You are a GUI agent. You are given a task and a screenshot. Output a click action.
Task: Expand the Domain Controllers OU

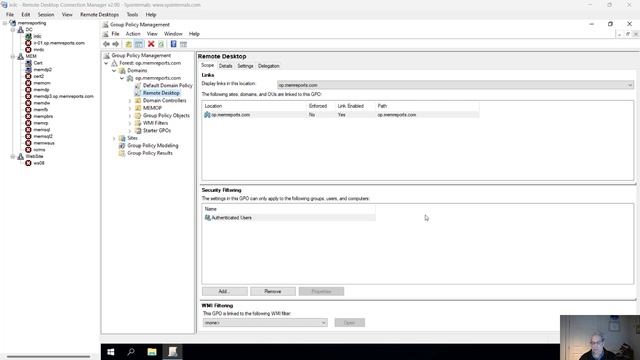click(130, 101)
